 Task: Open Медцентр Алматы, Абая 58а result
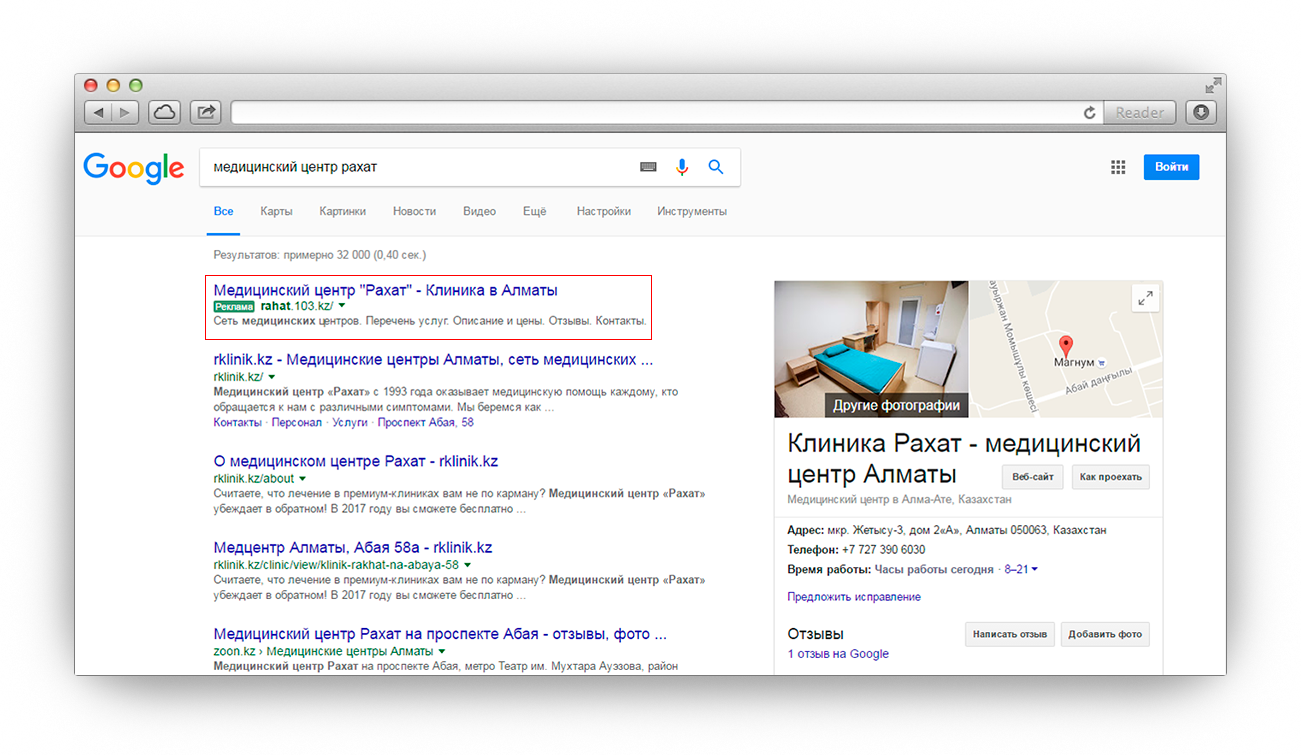point(353,547)
